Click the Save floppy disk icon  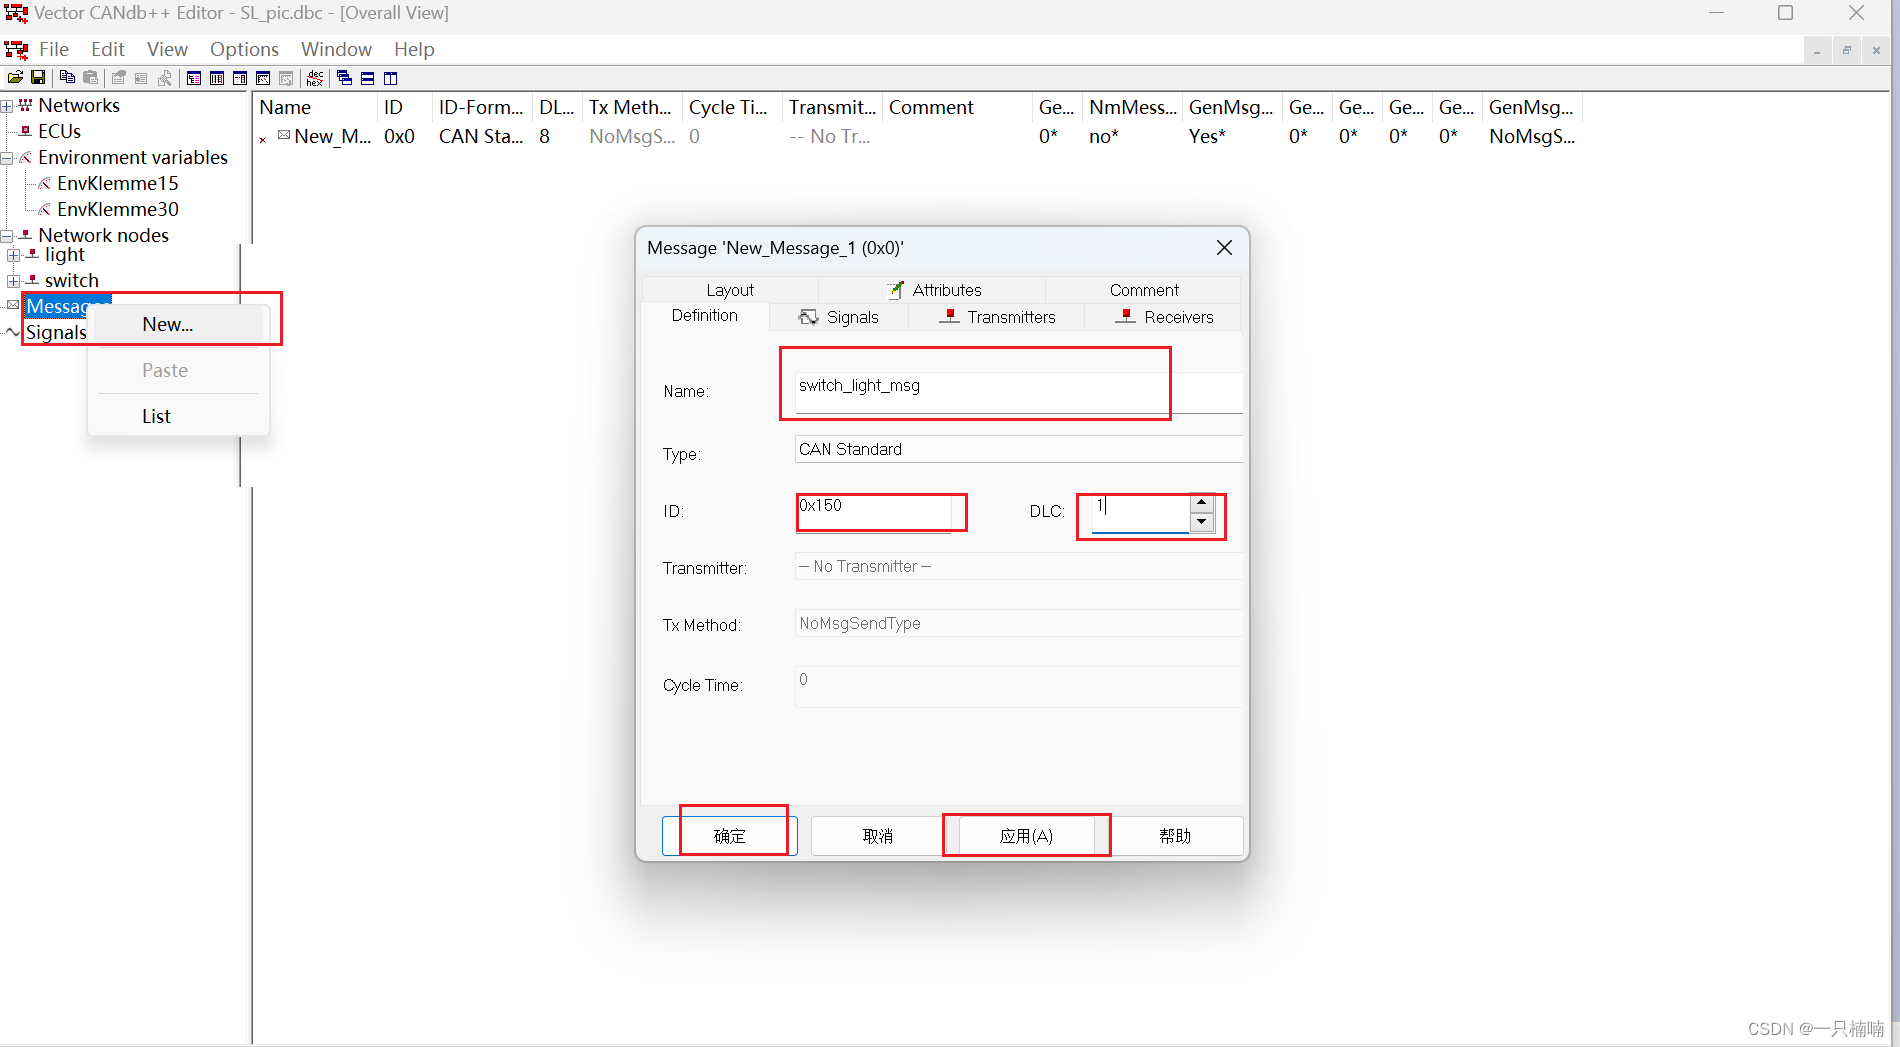[x=38, y=78]
